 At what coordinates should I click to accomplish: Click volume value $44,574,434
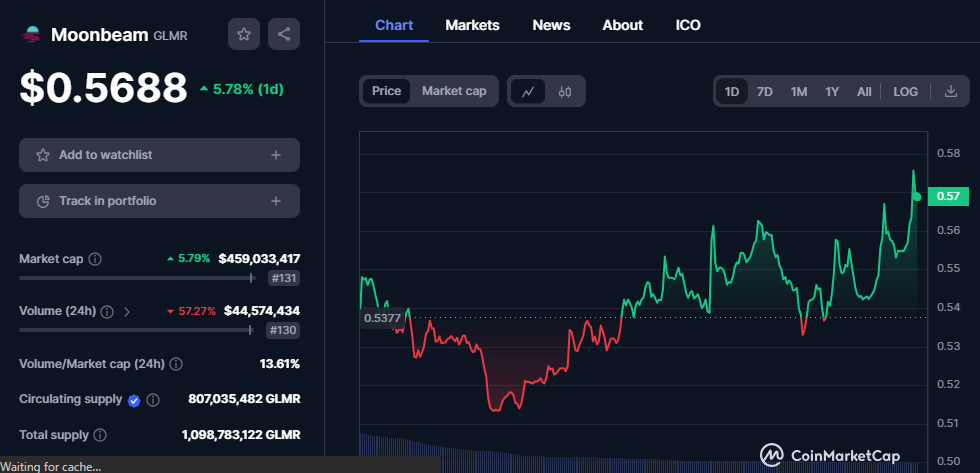(262, 311)
